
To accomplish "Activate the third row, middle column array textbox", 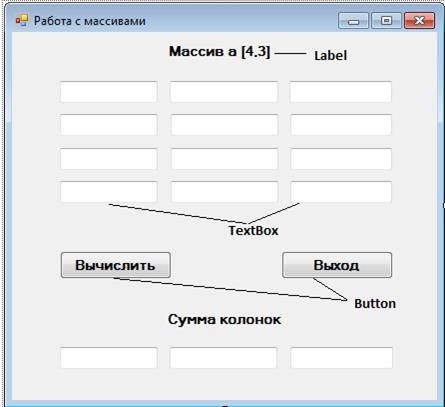I will point(224,159).
